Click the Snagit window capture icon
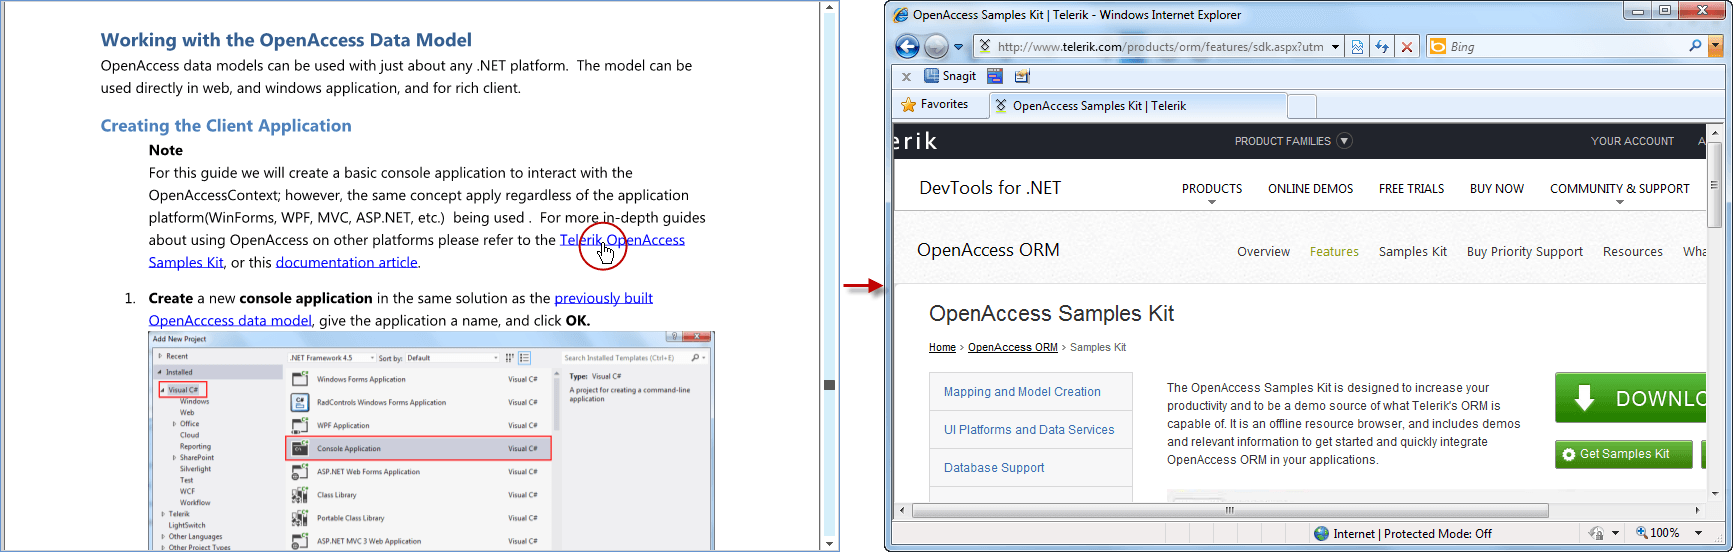This screenshot has height=552, width=1733. [x=994, y=76]
